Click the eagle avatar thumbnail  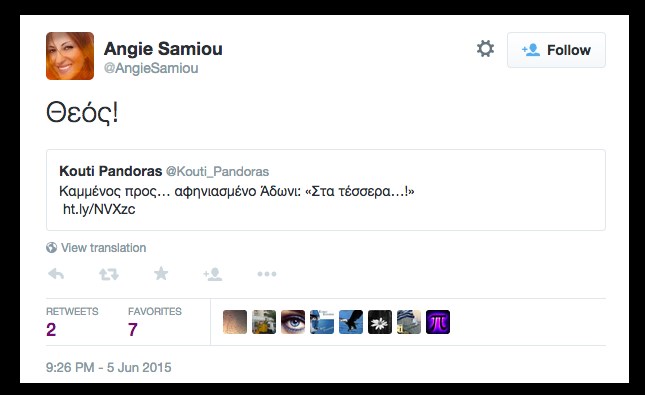pyautogui.click(x=351, y=322)
